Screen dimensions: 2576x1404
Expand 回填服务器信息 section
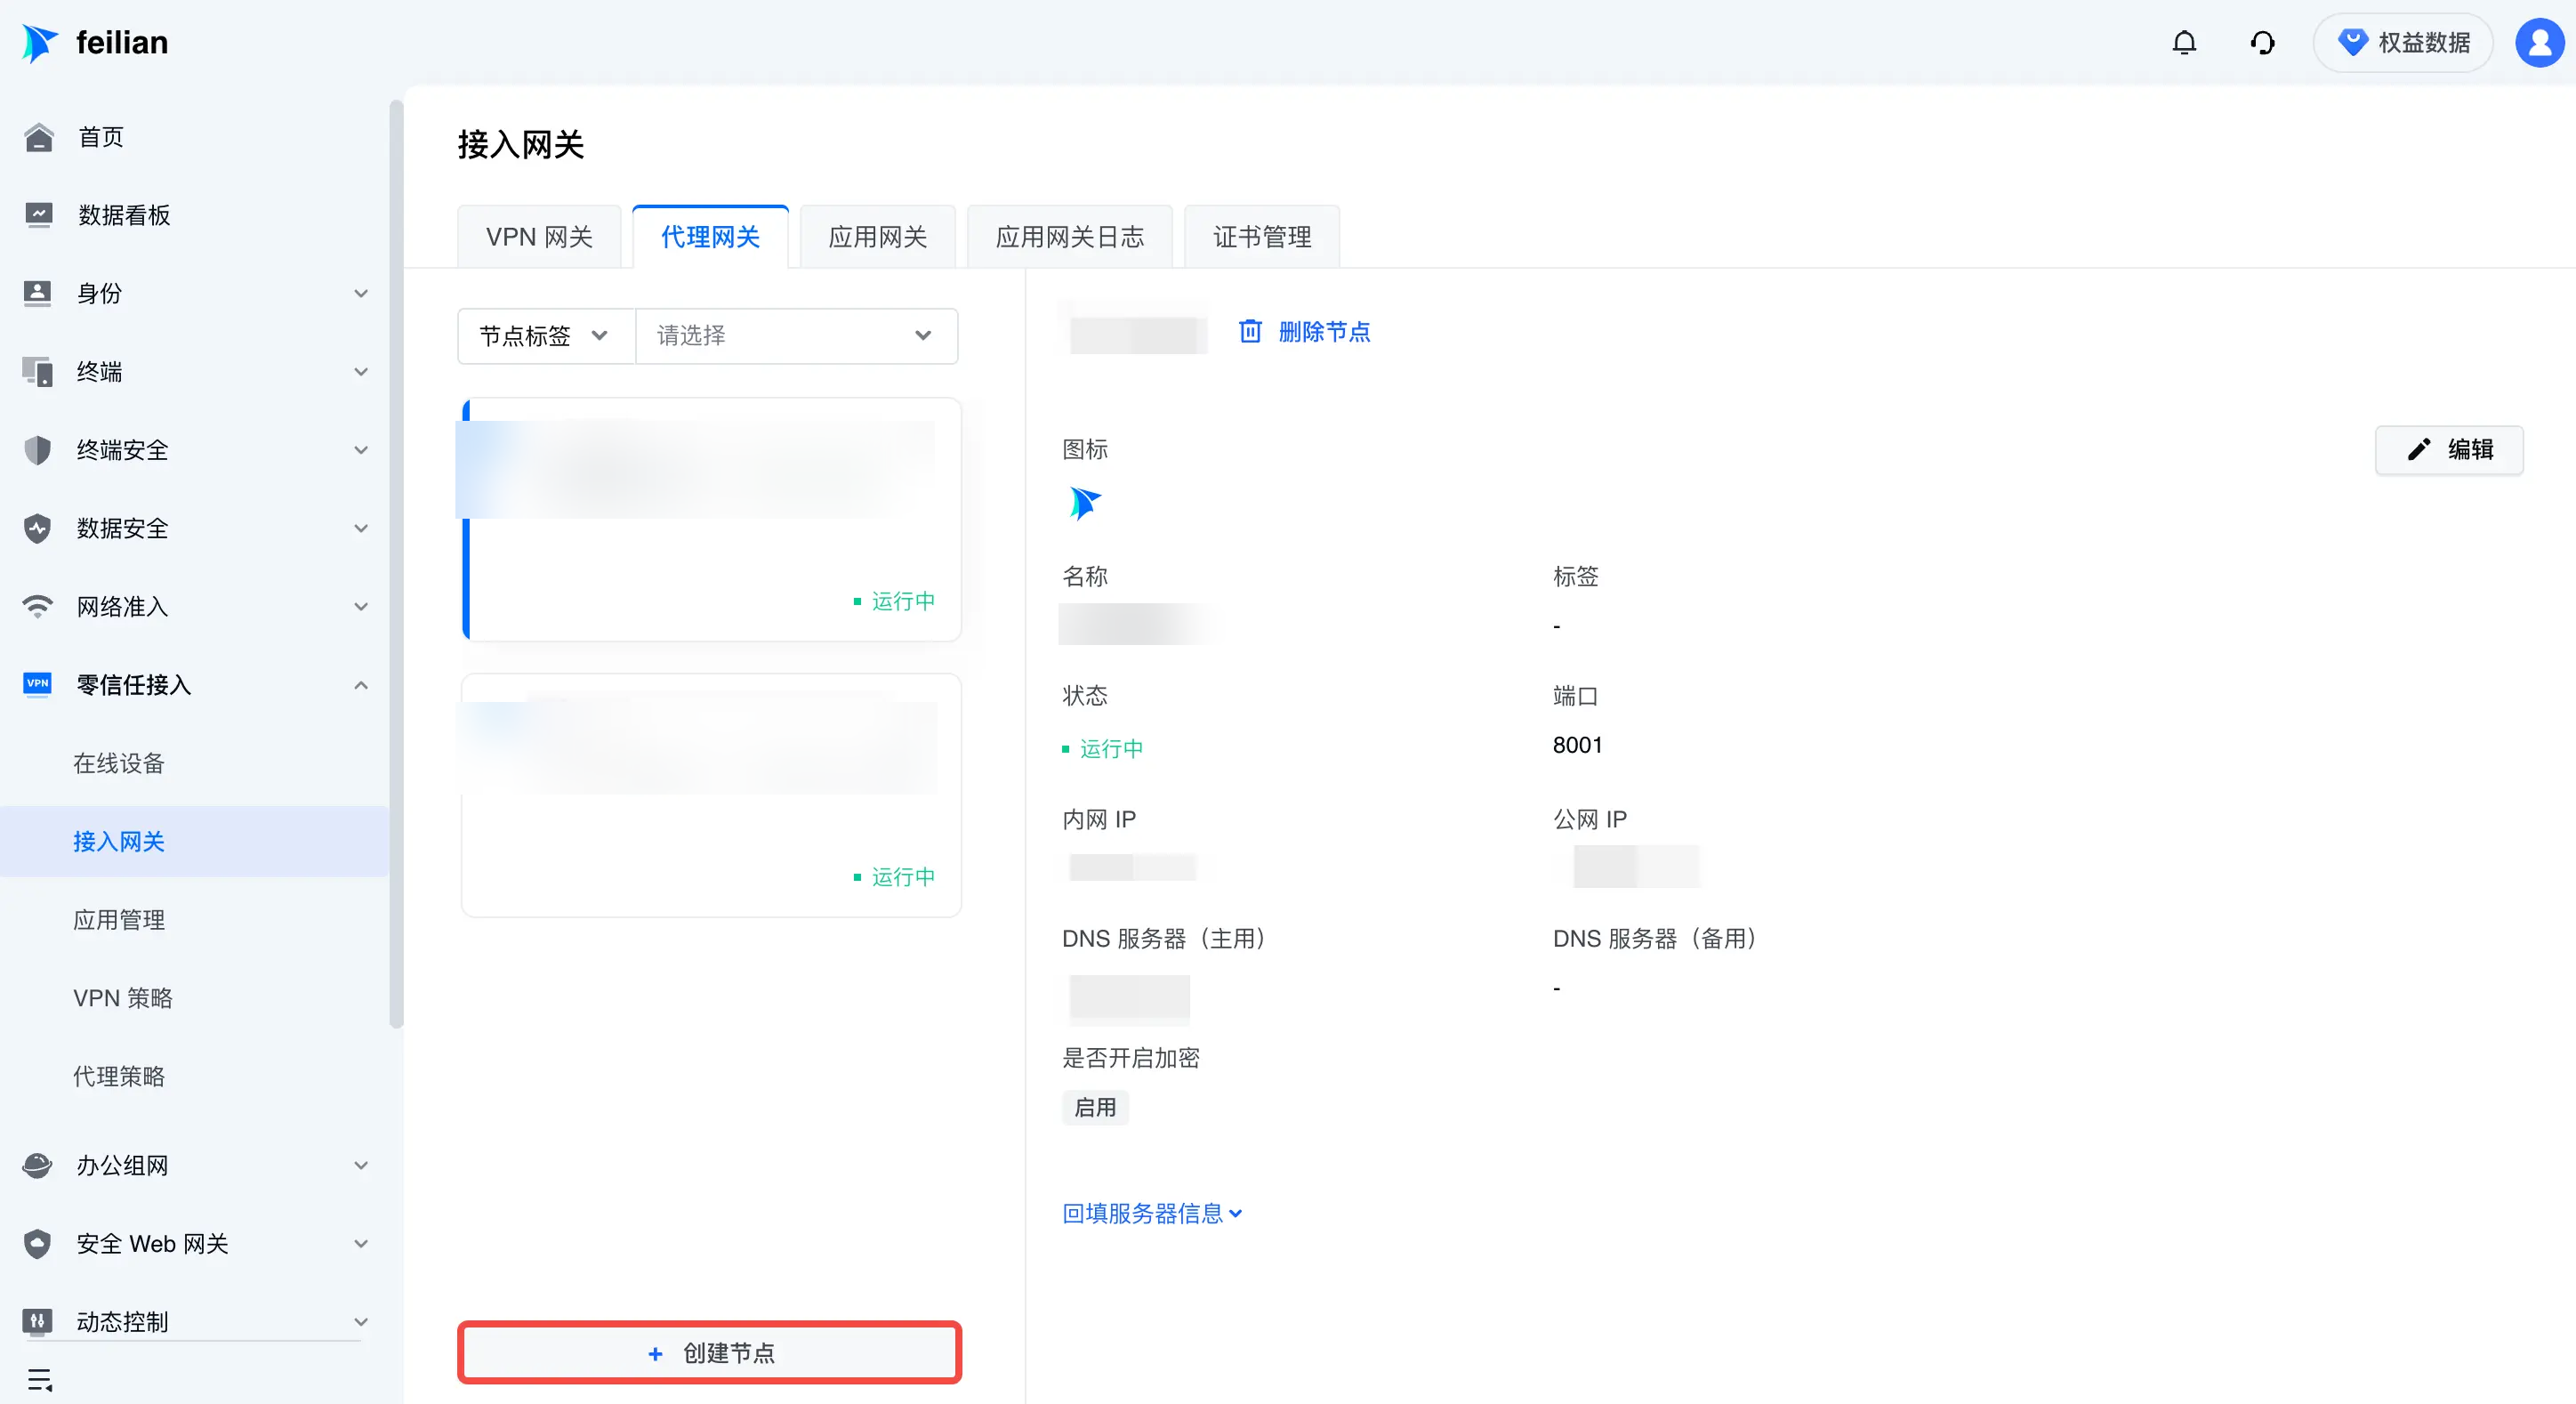click(x=1152, y=1213)
